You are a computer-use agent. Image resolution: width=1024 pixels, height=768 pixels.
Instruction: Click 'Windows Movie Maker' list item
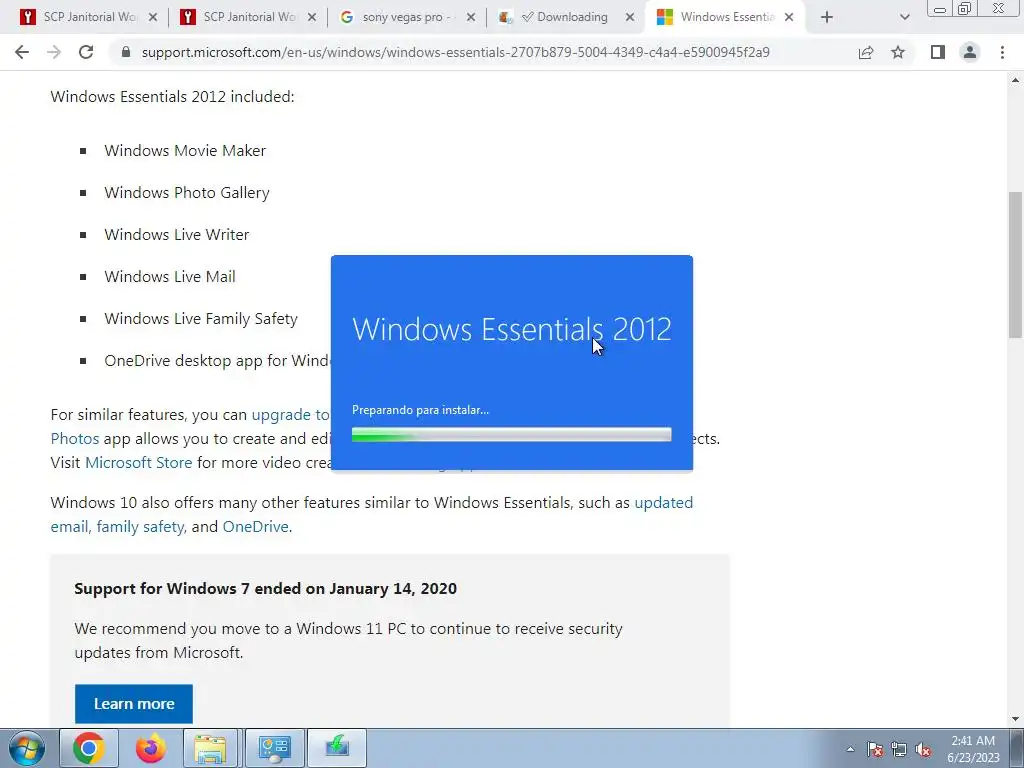point(185,151)
